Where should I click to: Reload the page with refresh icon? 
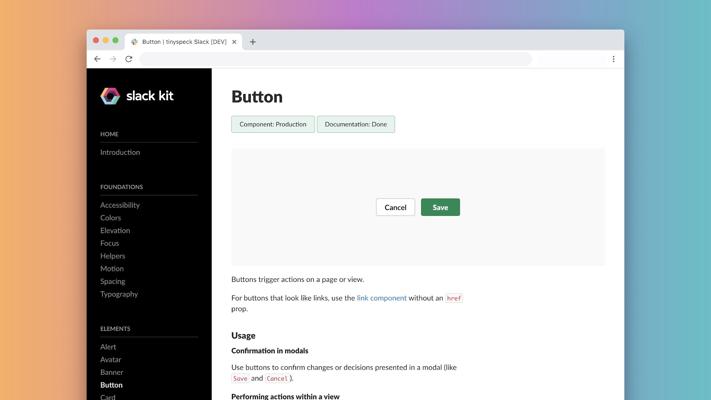pyautogui.click(x=129, y=59)
